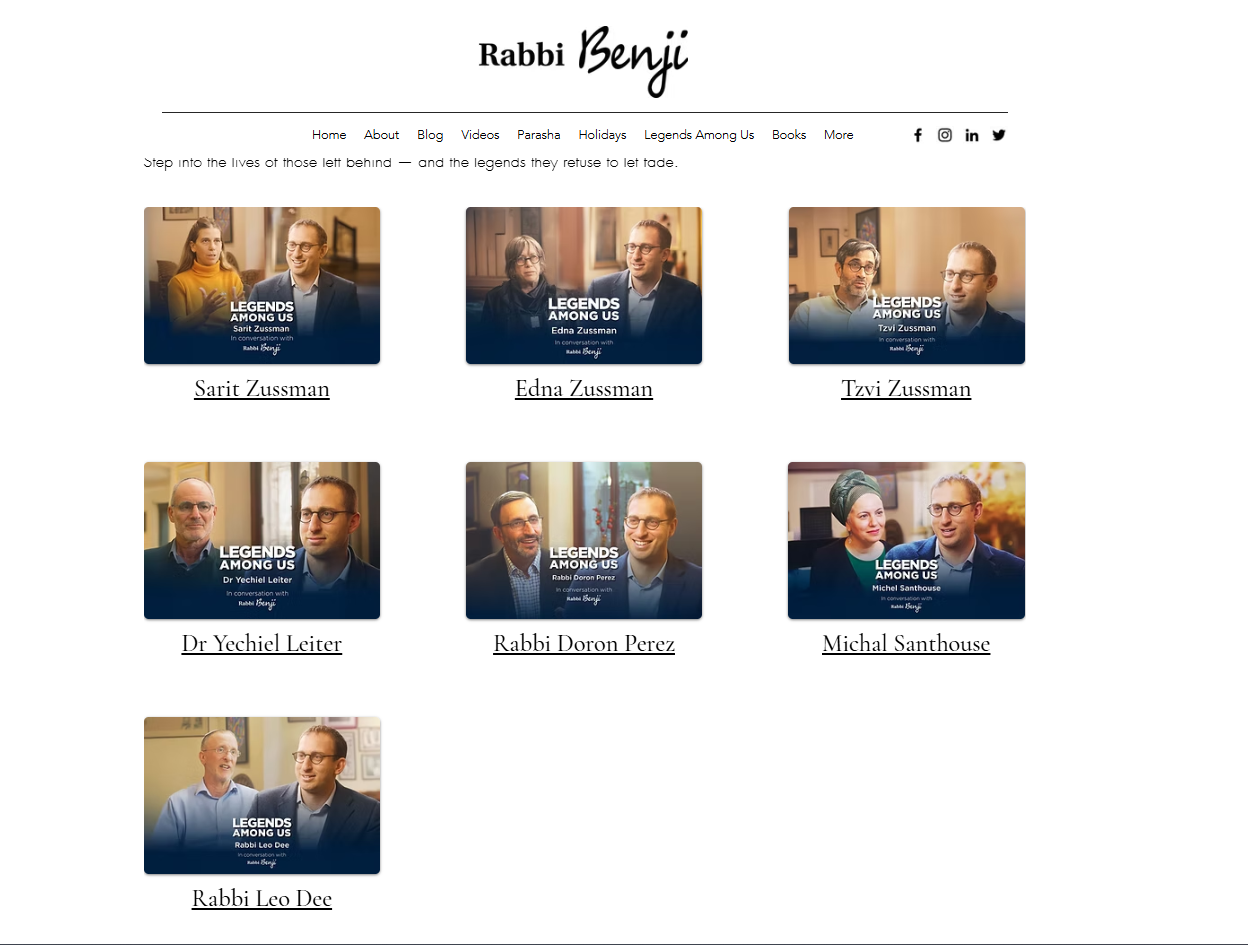Go to the Home menu item
The width and height of the screenshot is (1248, 945).
[x=329, y=135]
